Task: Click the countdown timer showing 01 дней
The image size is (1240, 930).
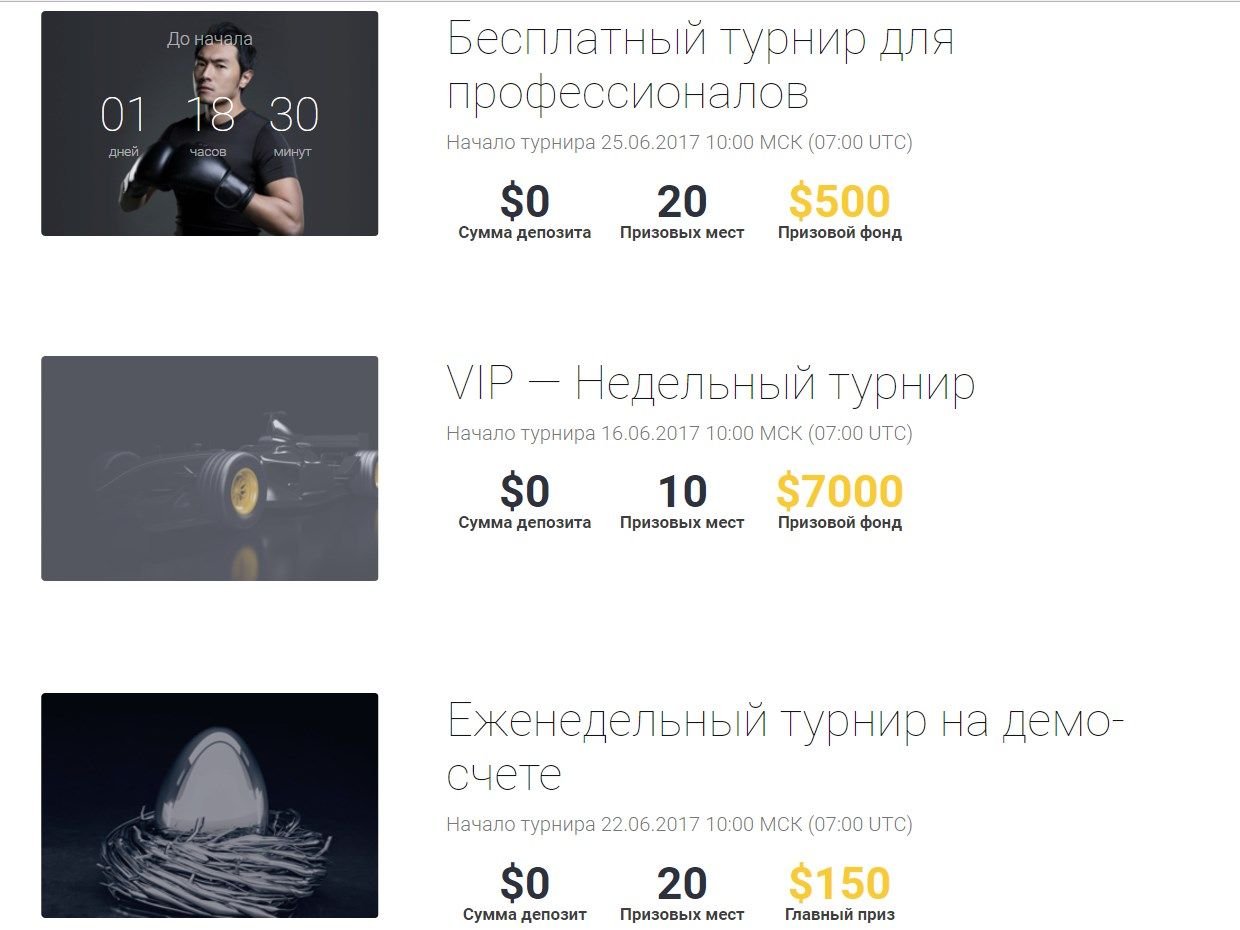Action: [124, 125]
